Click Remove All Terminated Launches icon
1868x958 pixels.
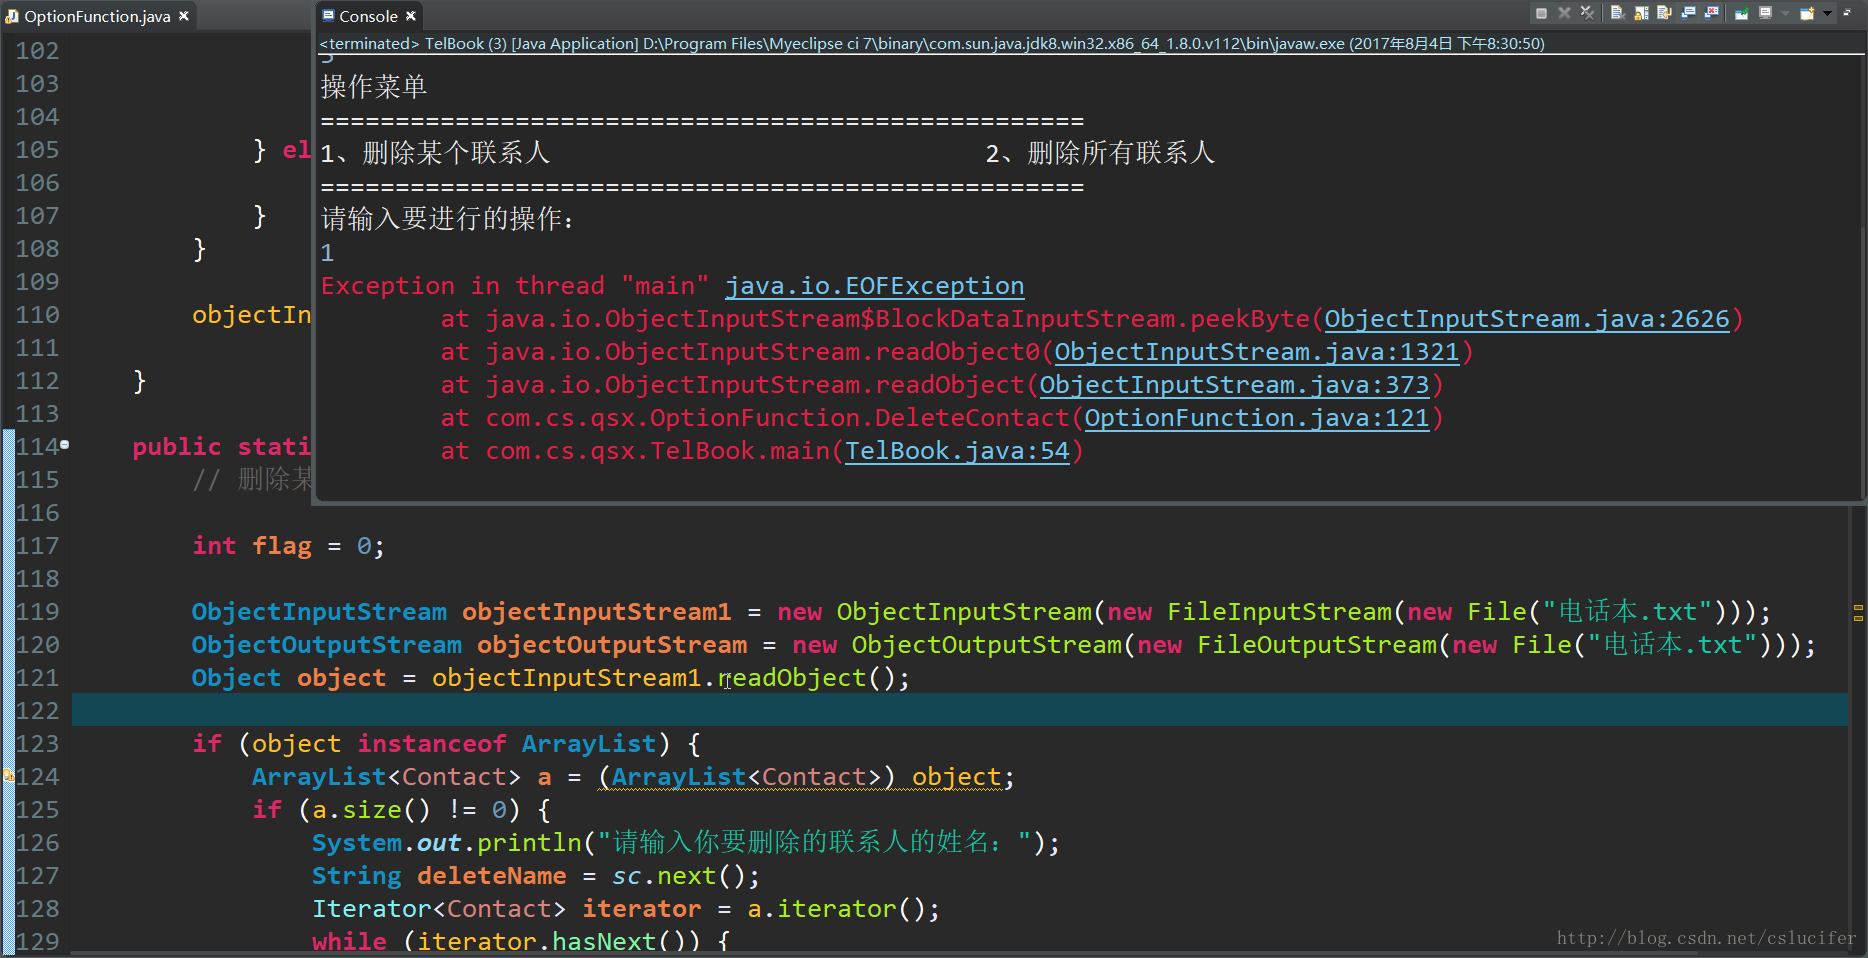coord(1587,13)
